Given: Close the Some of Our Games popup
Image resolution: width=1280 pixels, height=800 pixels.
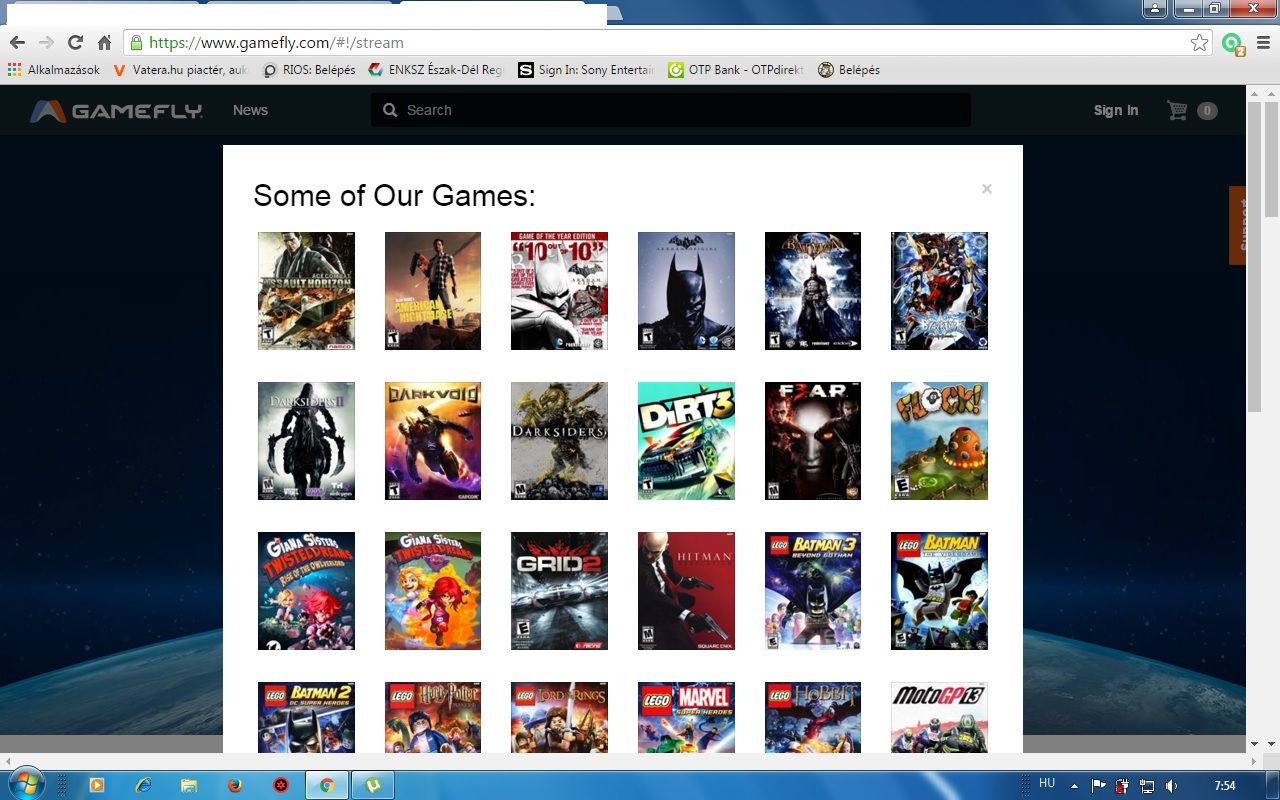Looking at the screenshot, I should point(987,189).
